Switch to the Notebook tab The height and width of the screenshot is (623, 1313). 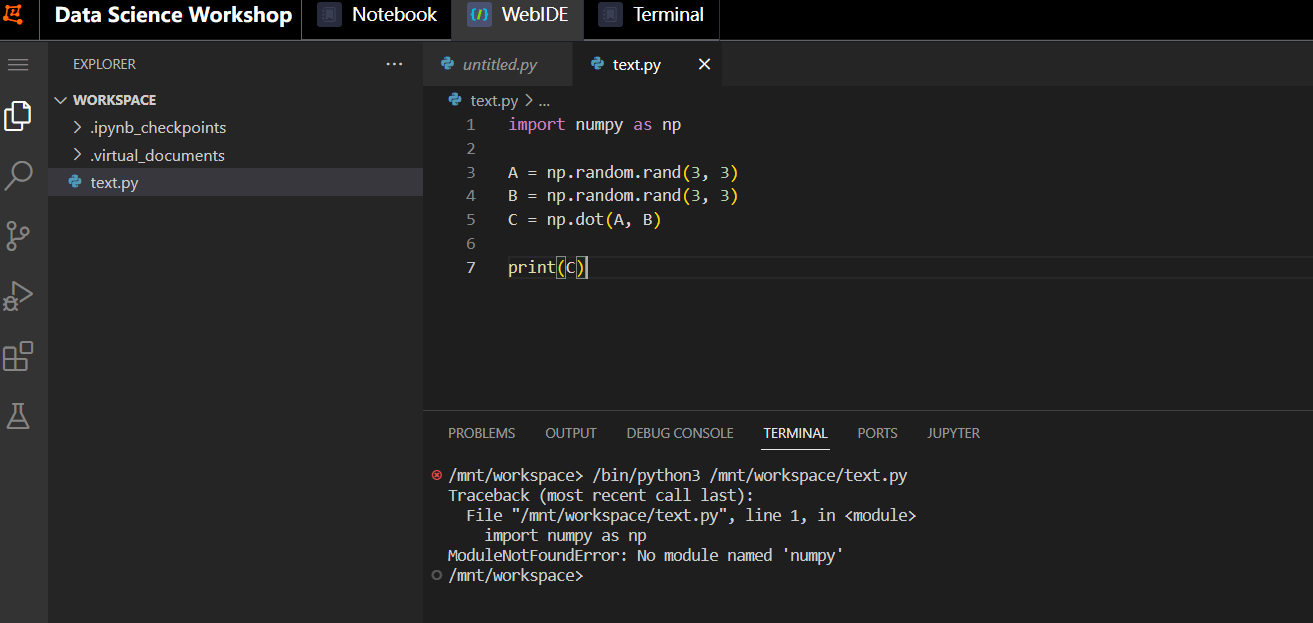click(x=377, y=15)
